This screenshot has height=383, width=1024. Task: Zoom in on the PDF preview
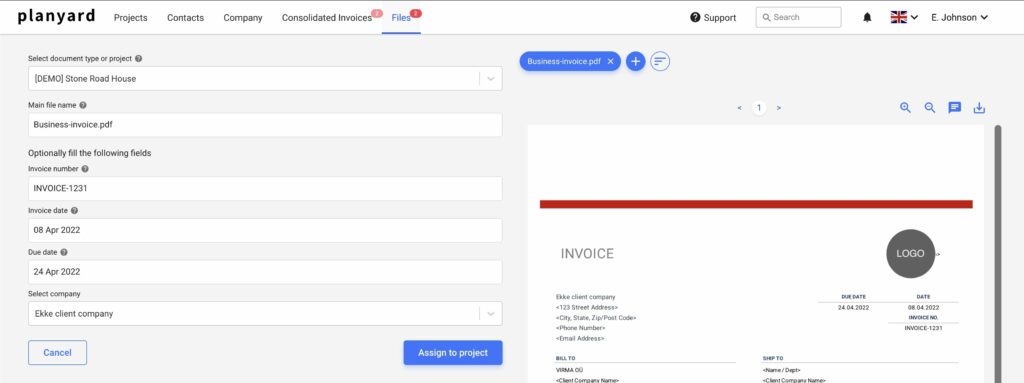[x=905, y=108]
